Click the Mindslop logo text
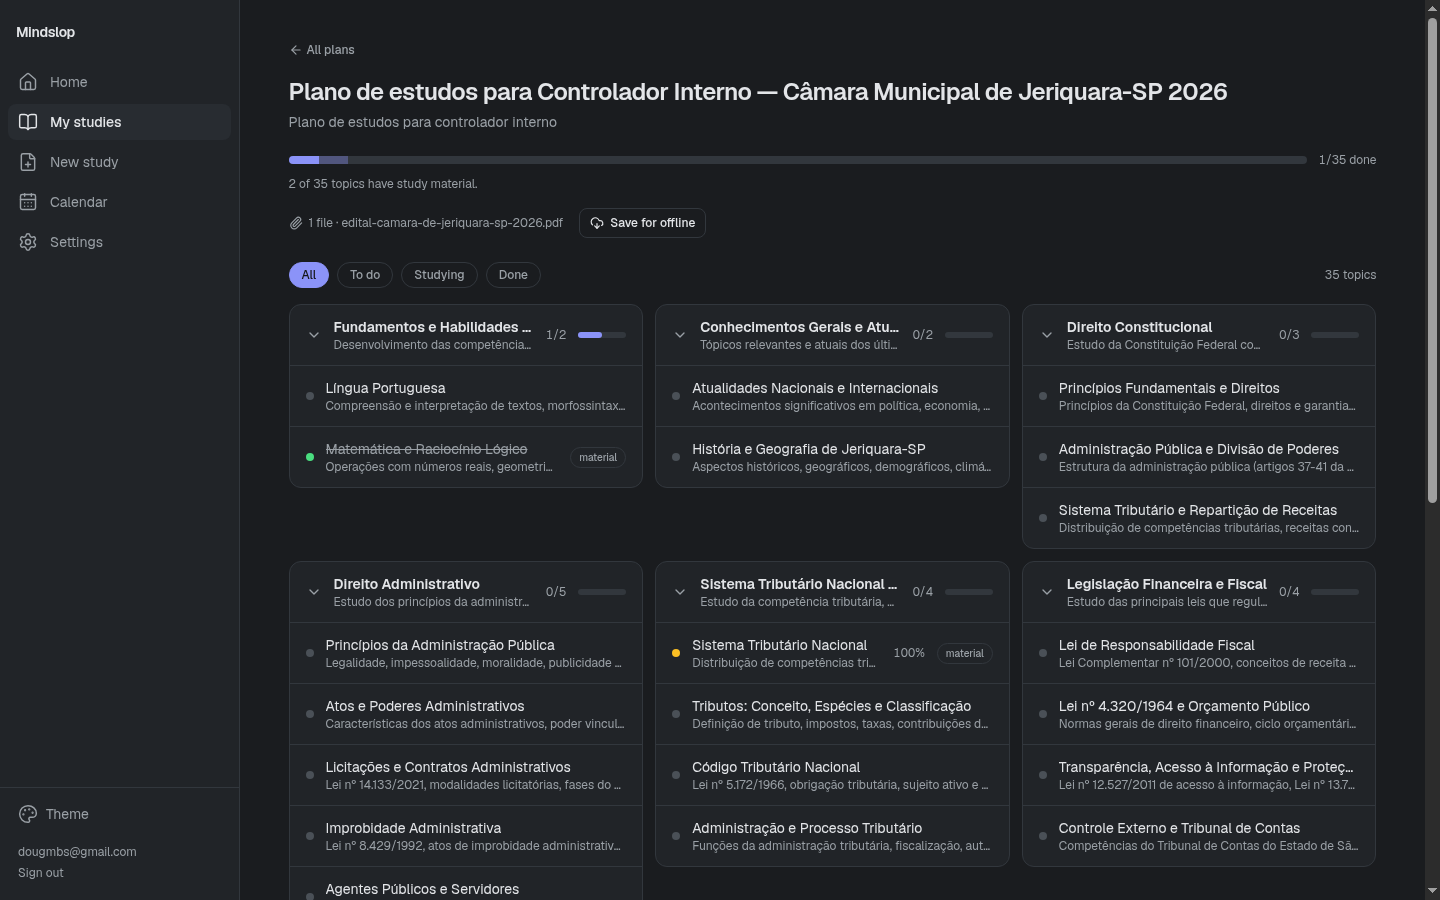 (x=46, y=32)
